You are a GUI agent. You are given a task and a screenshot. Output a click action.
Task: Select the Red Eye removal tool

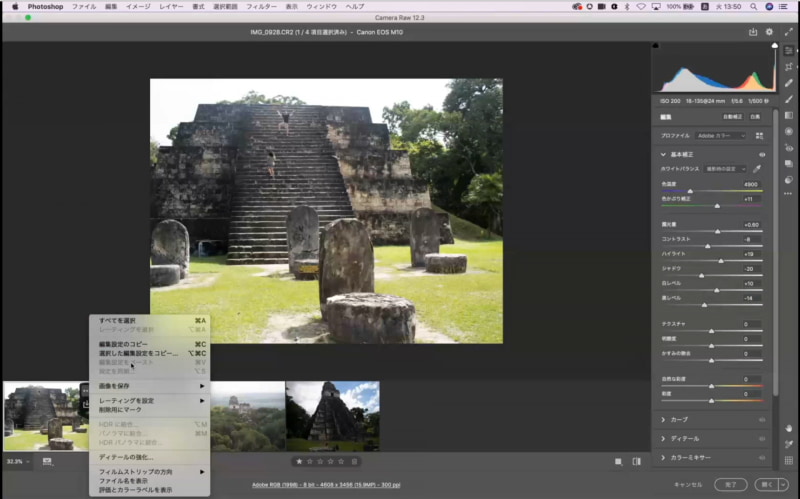point(789,147)
